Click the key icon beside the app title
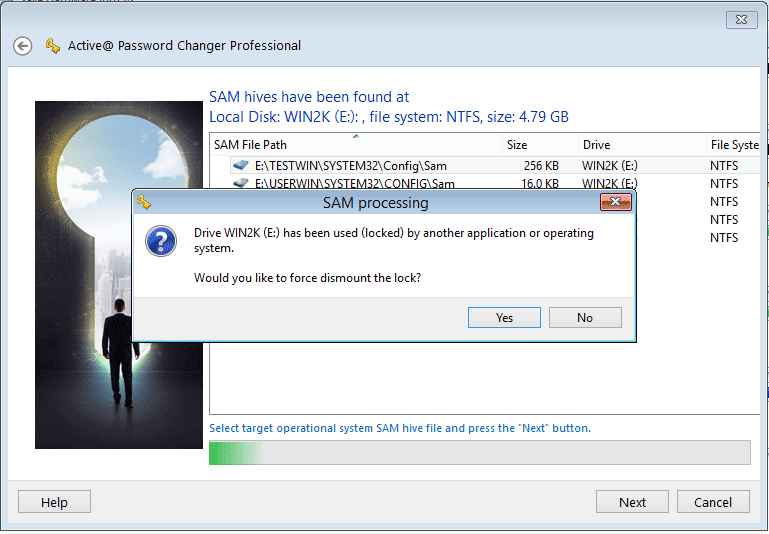Viewport: 769px width, 534px height. click(x=53, y=46)
